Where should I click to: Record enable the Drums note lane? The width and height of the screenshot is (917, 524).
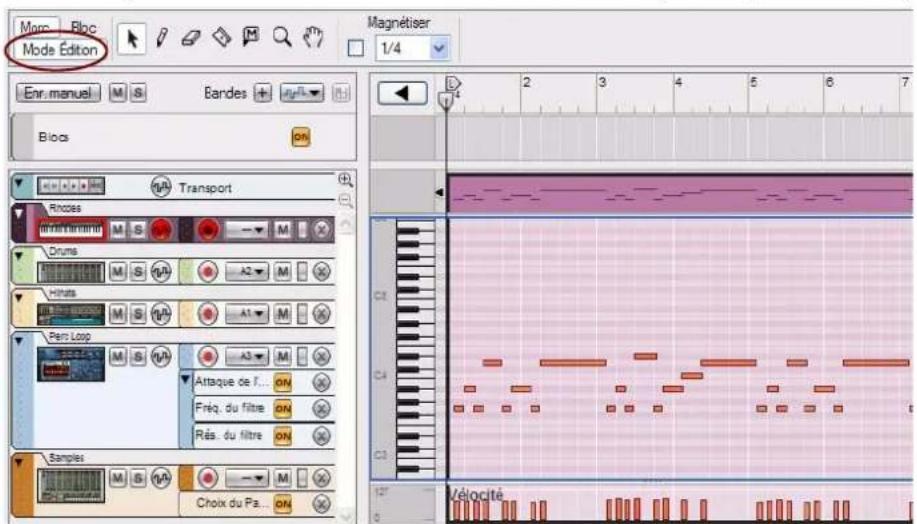[208, 272]
